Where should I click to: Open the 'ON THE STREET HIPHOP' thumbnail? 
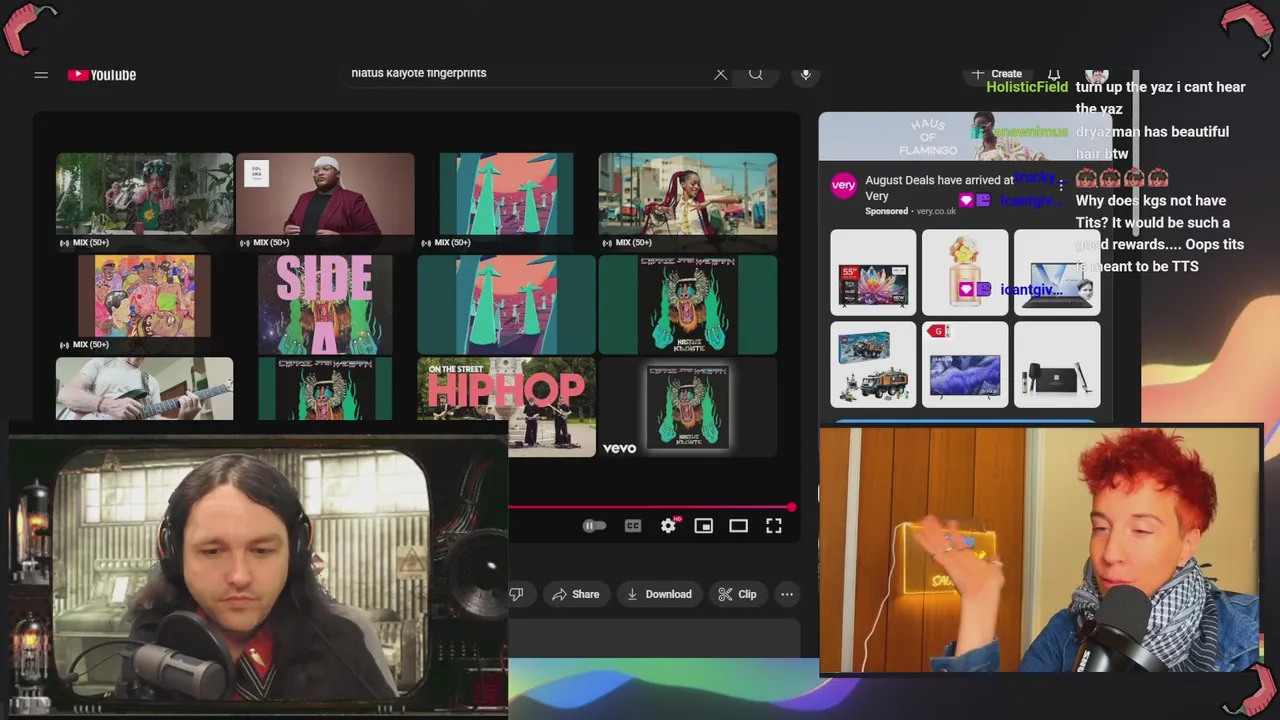pyautogui.click(x=506, y=406)
